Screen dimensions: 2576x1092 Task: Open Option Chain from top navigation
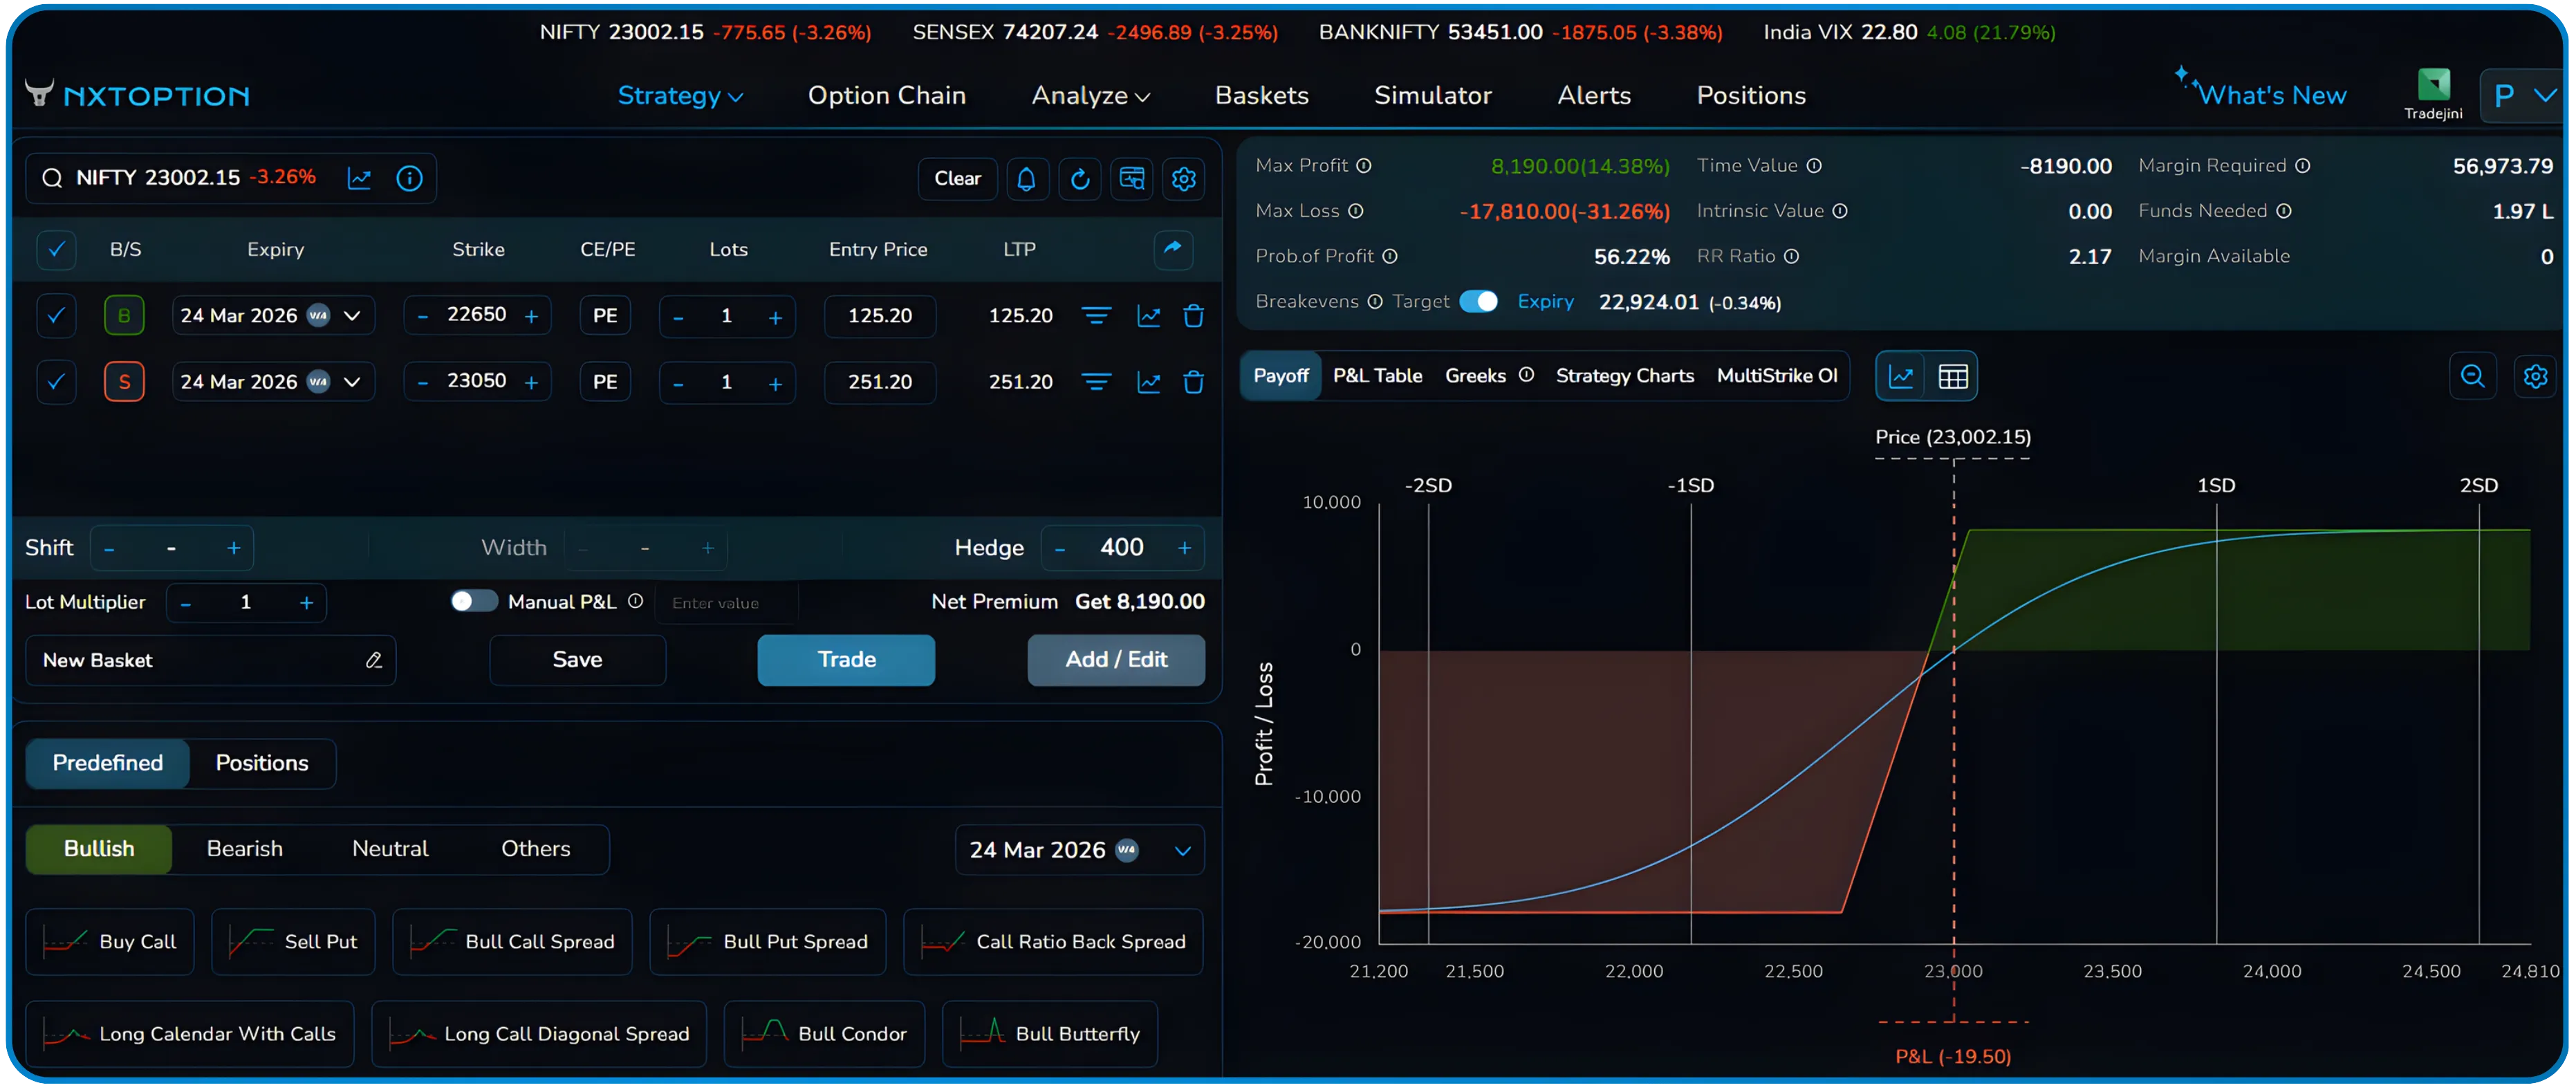click(x=886, y=95)
